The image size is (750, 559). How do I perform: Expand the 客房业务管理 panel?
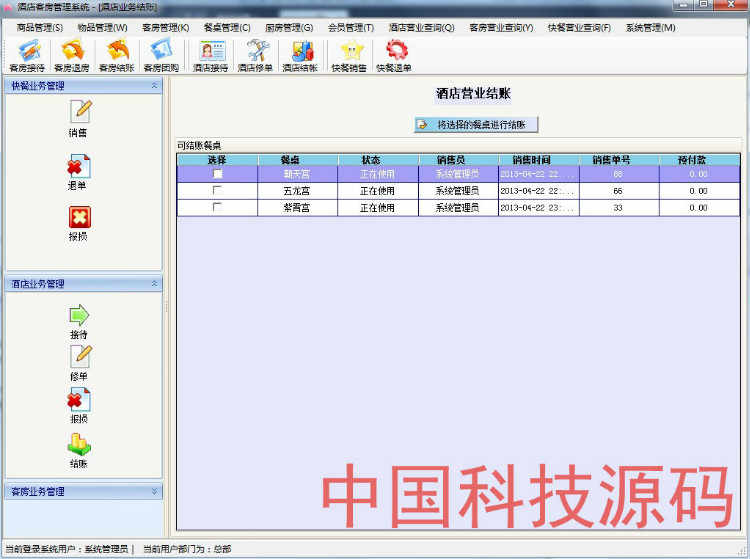point(154,491)
